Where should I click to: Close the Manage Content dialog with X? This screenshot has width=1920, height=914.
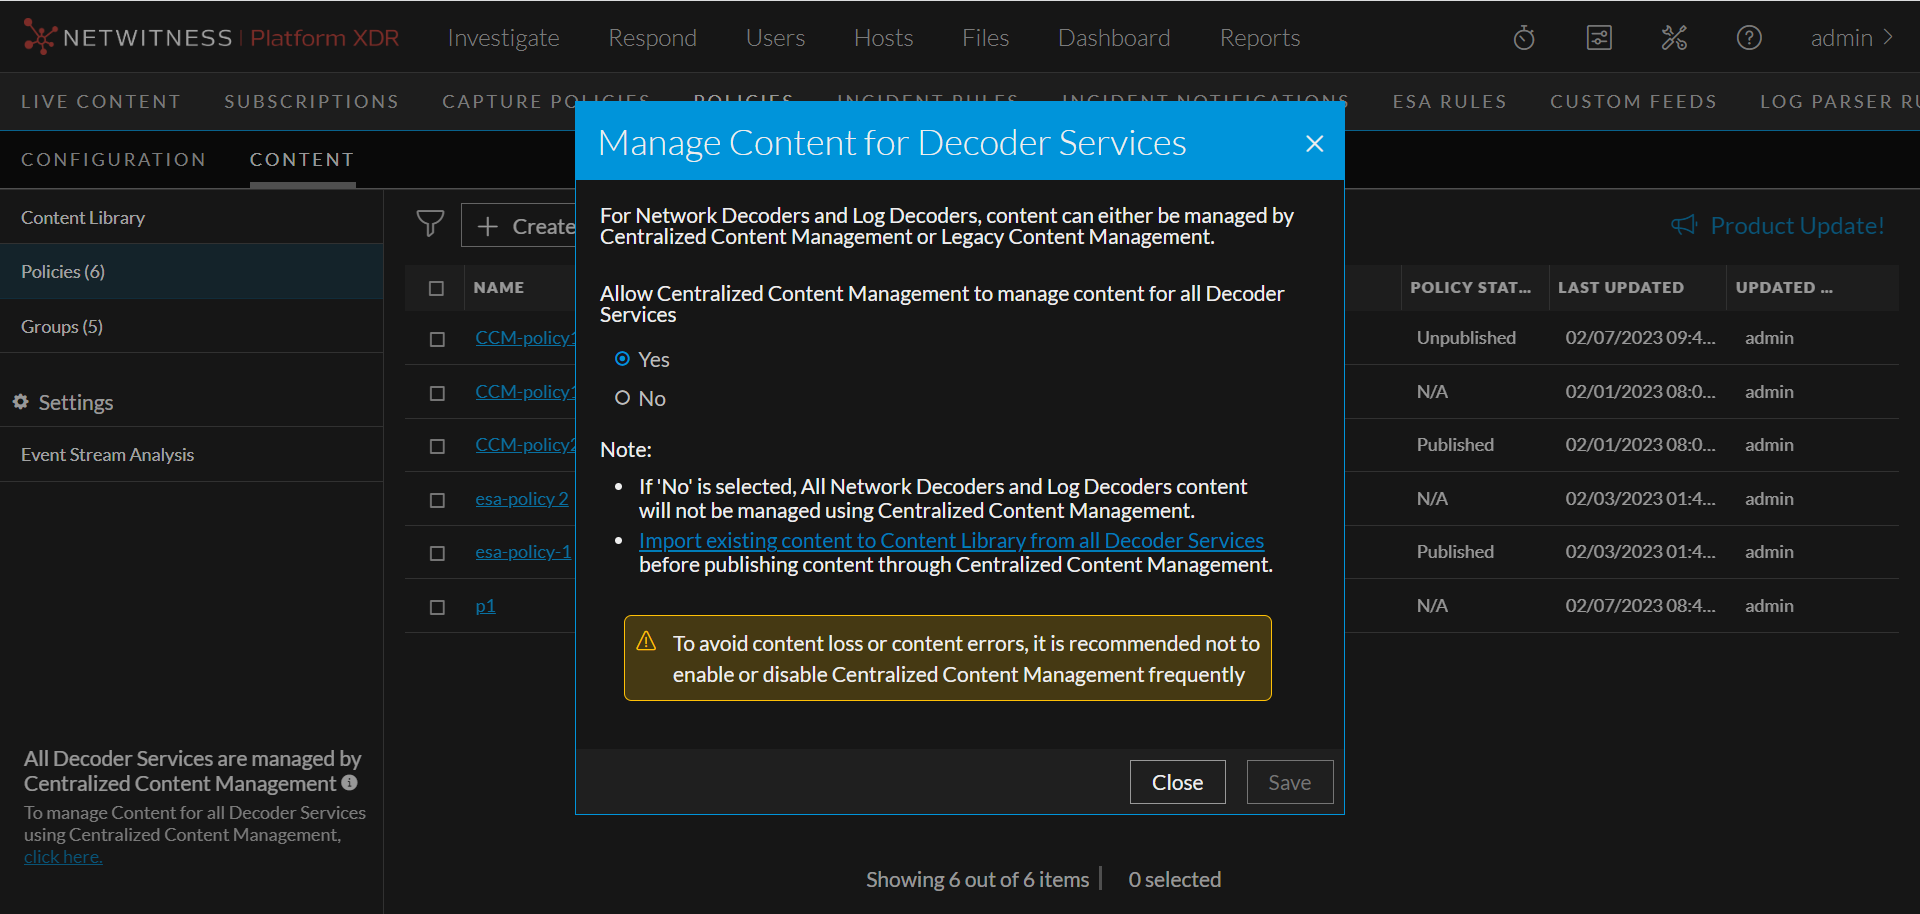tap(1313, 143)
